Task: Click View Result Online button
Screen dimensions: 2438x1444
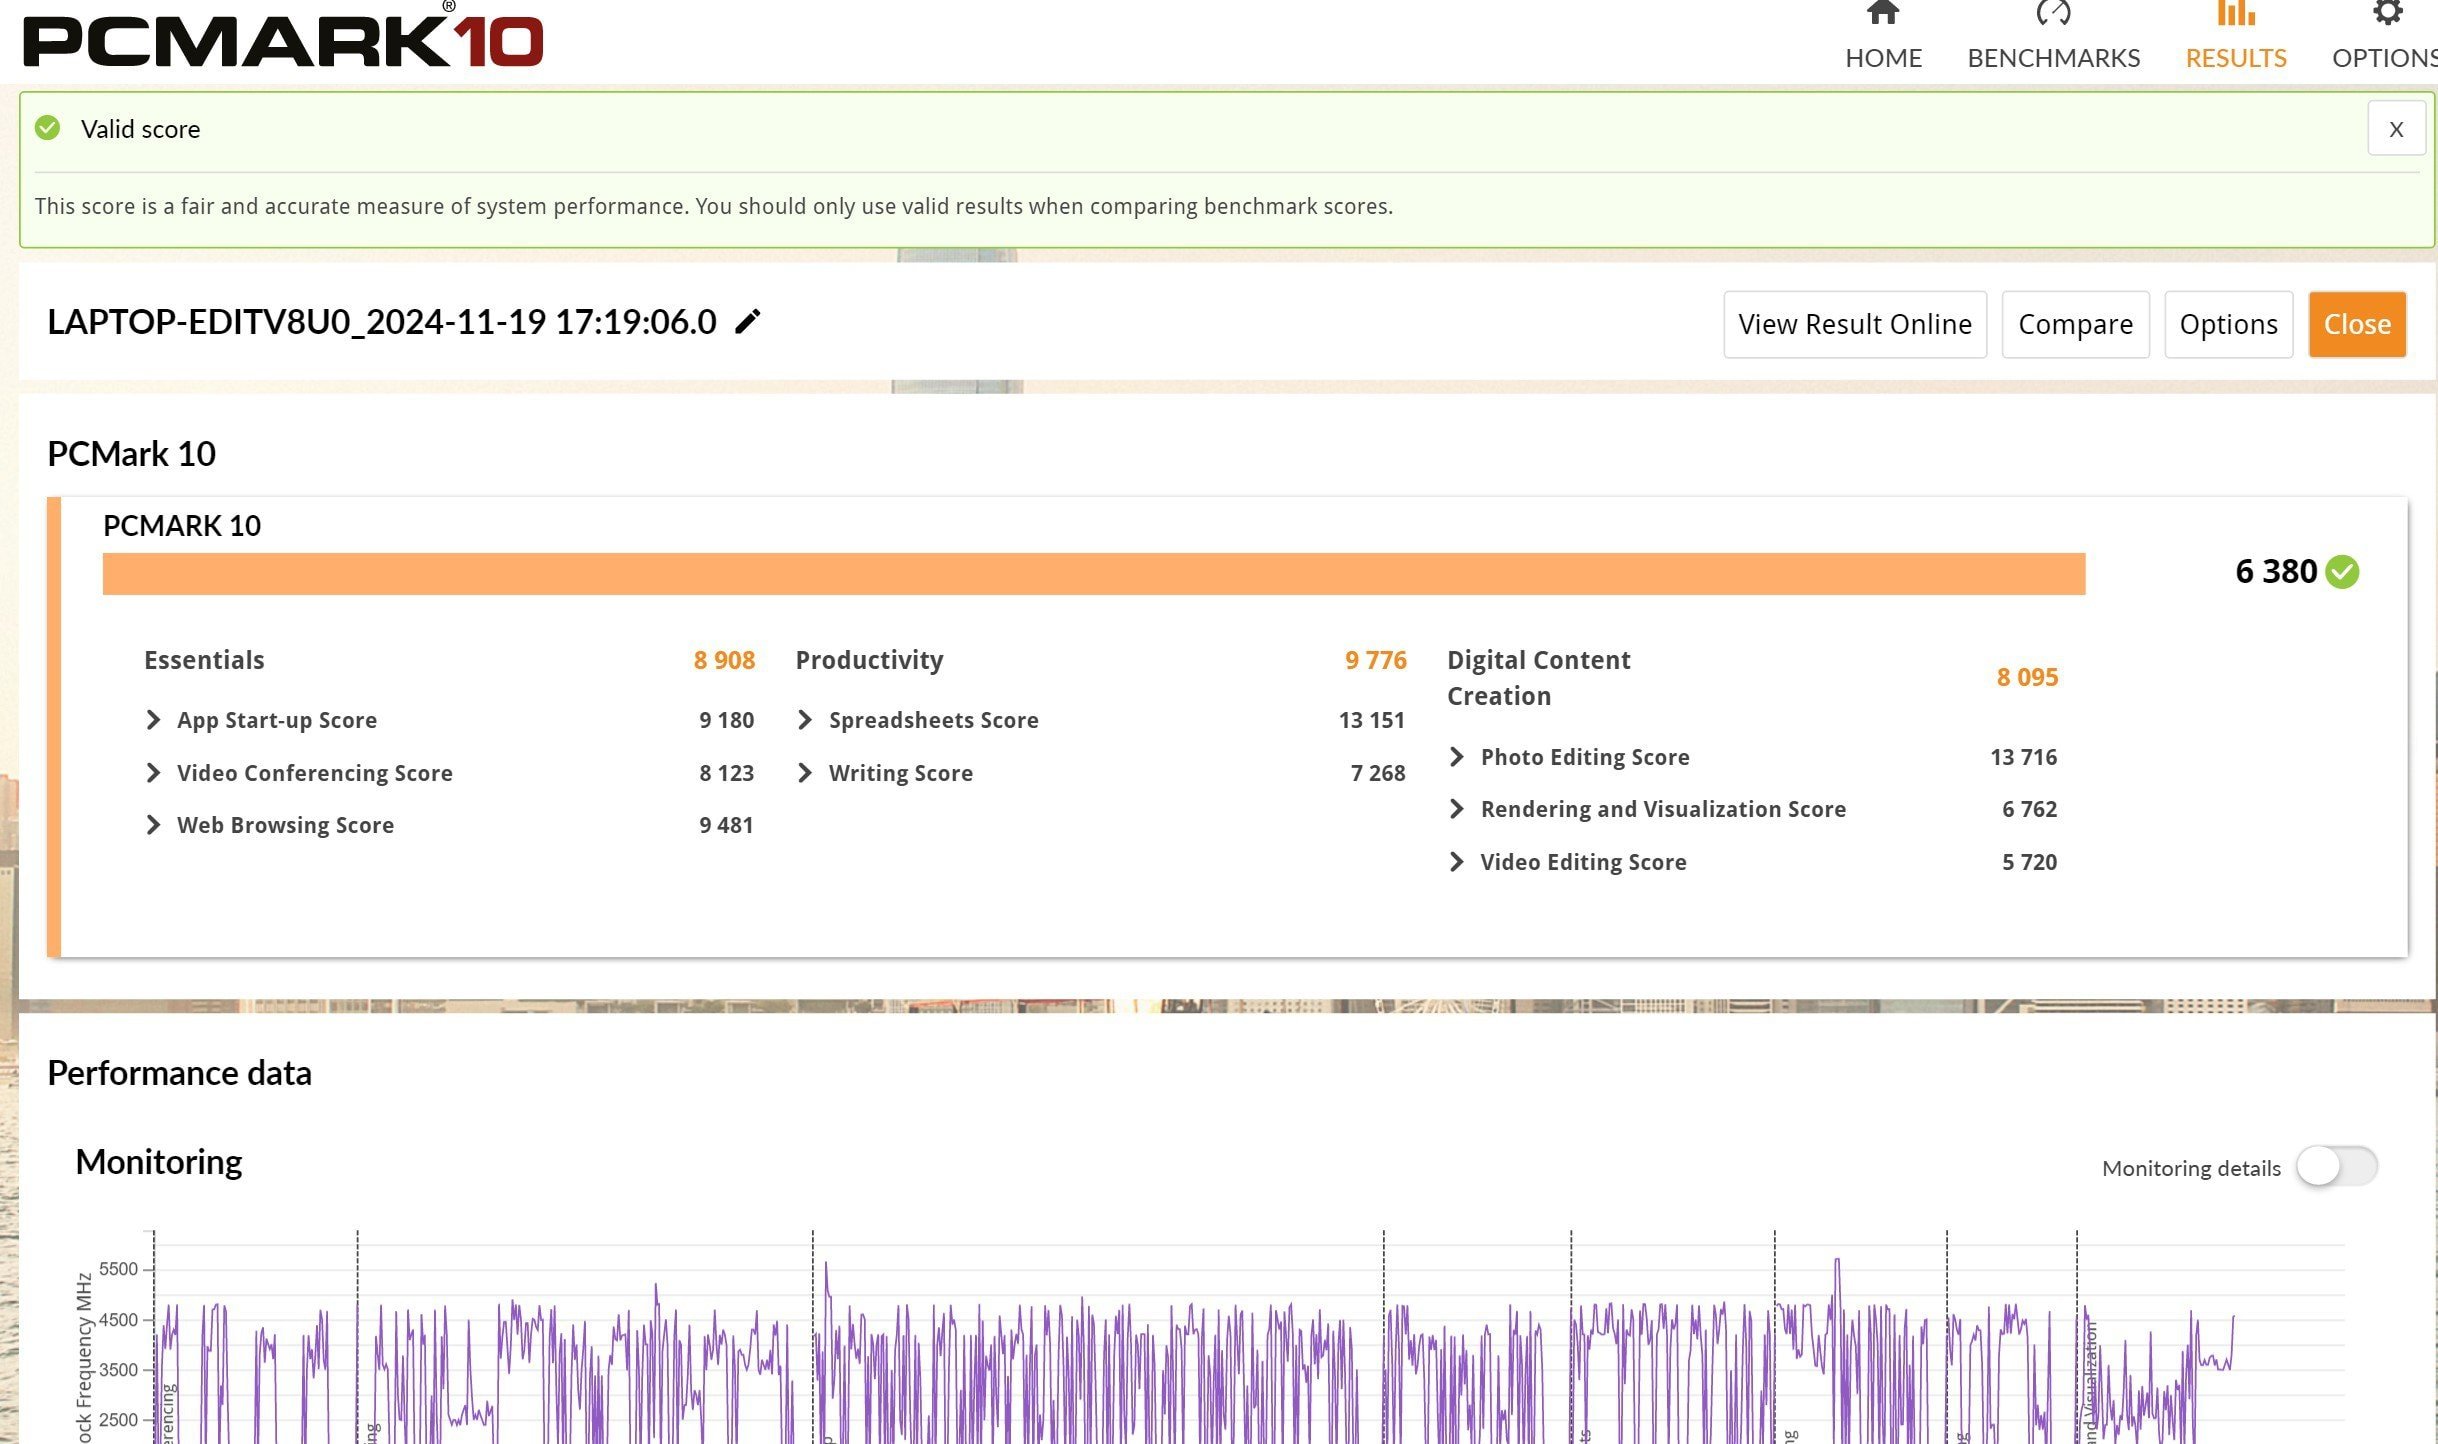Action: [x=1854, y=324]
